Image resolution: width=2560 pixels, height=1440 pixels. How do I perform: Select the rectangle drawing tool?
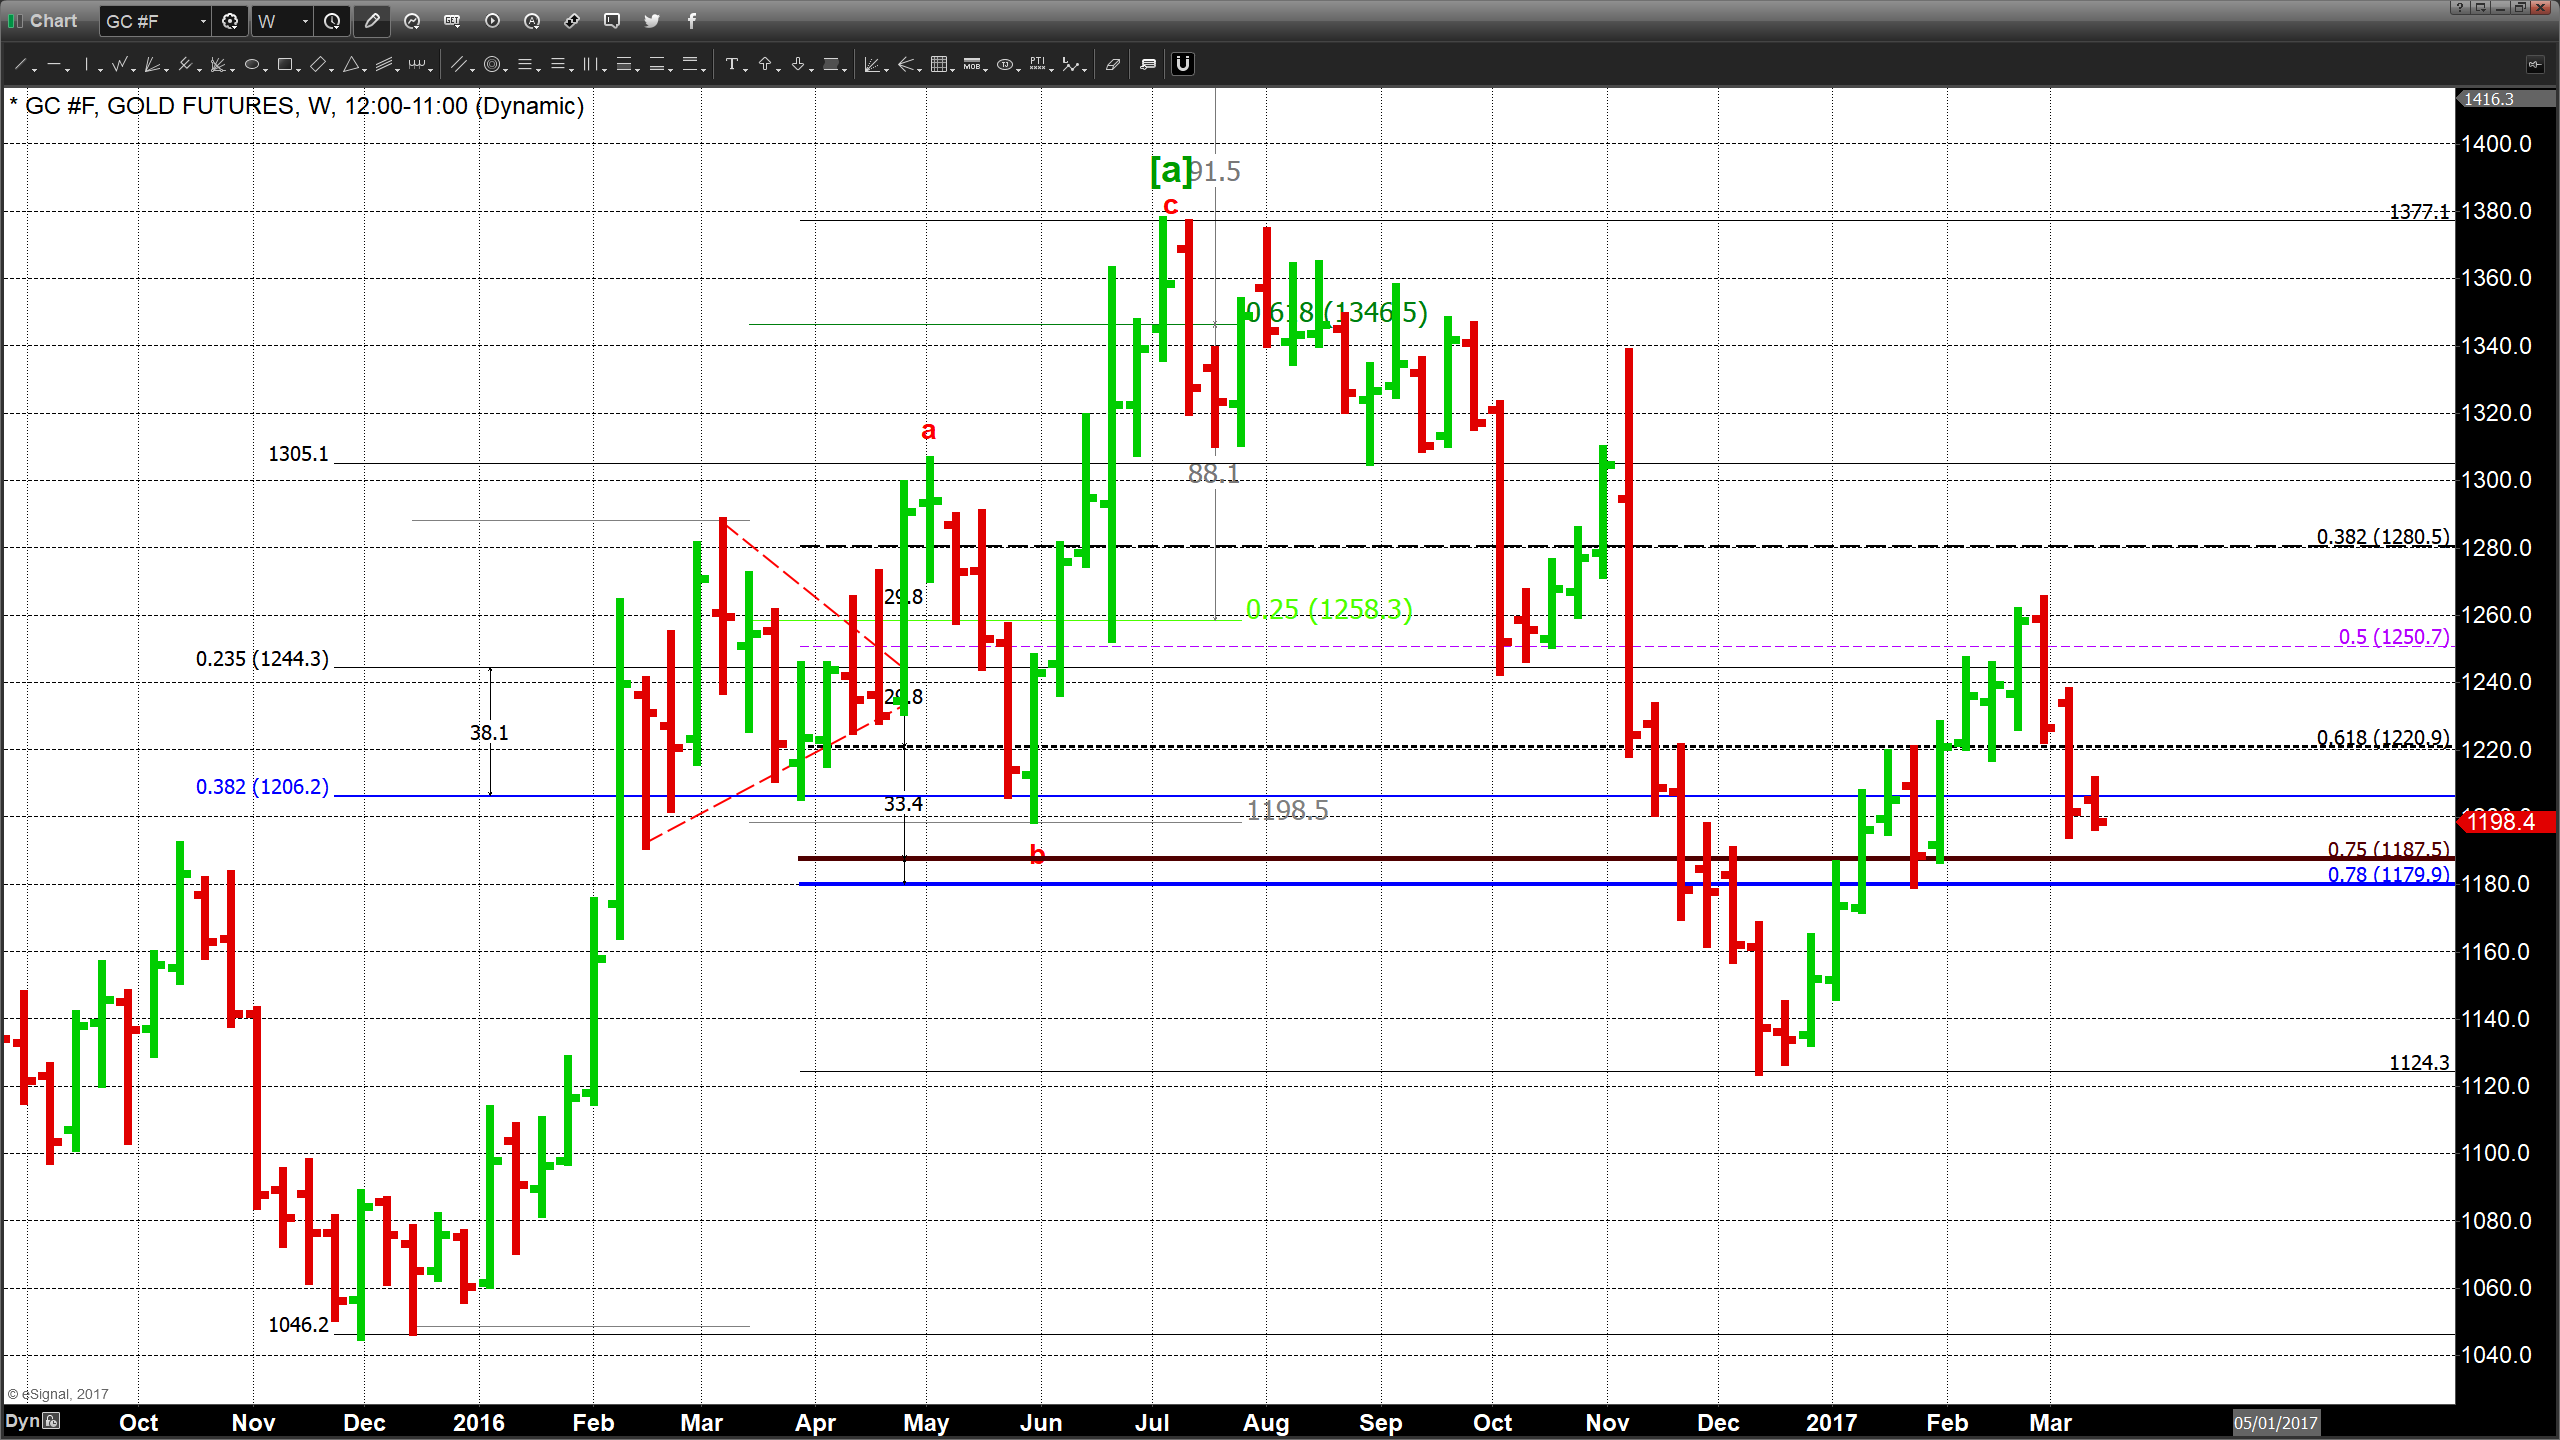click(x=285, y=65)
